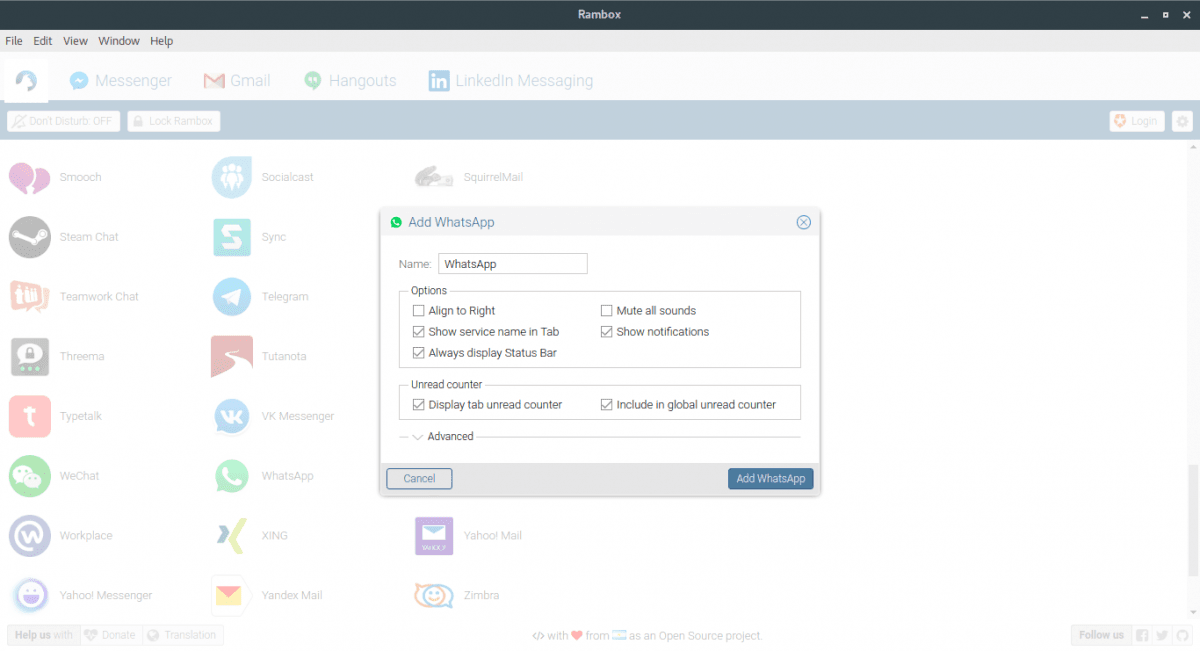Open the Edit menu

(x=43, y=41)
